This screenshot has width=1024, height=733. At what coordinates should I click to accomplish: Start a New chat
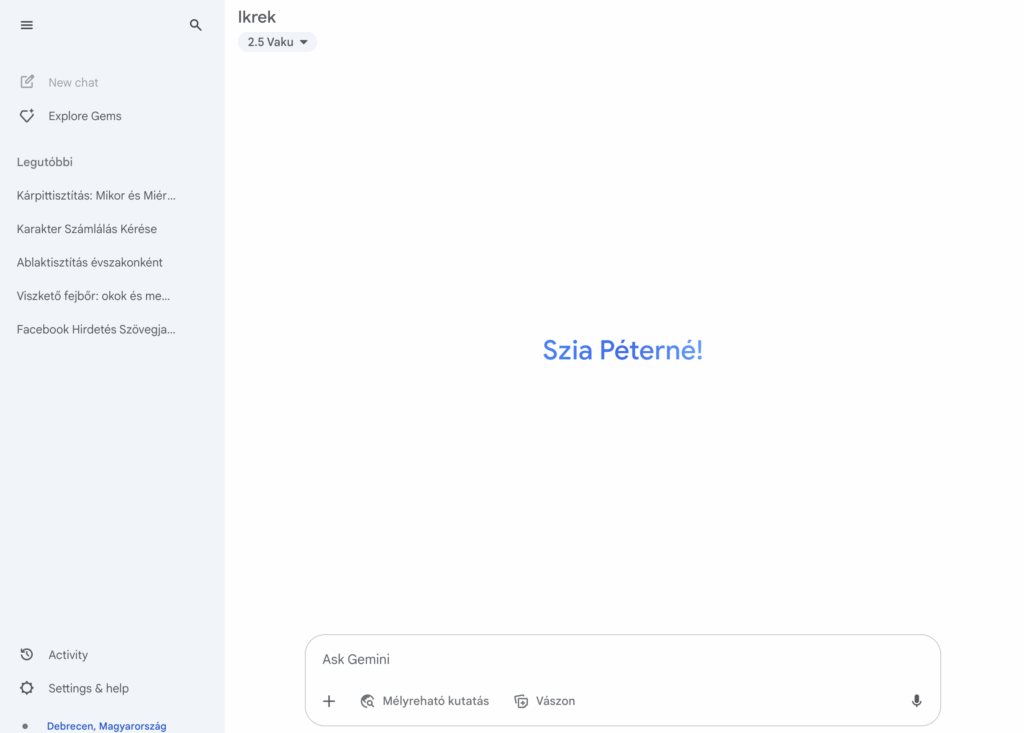point(73,82)
